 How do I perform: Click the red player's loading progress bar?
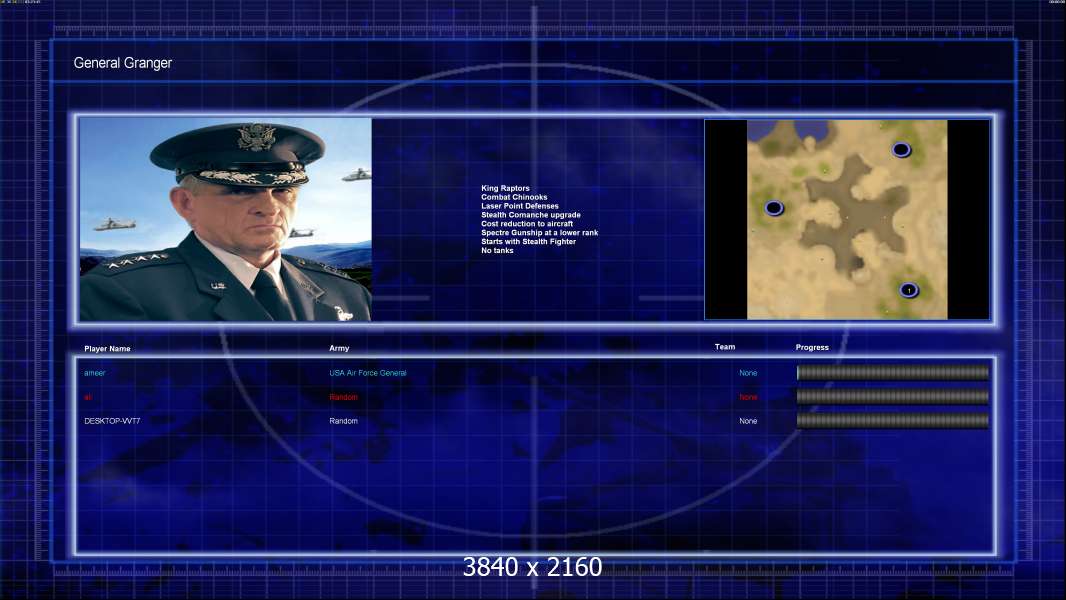click(x=893, y=396)
